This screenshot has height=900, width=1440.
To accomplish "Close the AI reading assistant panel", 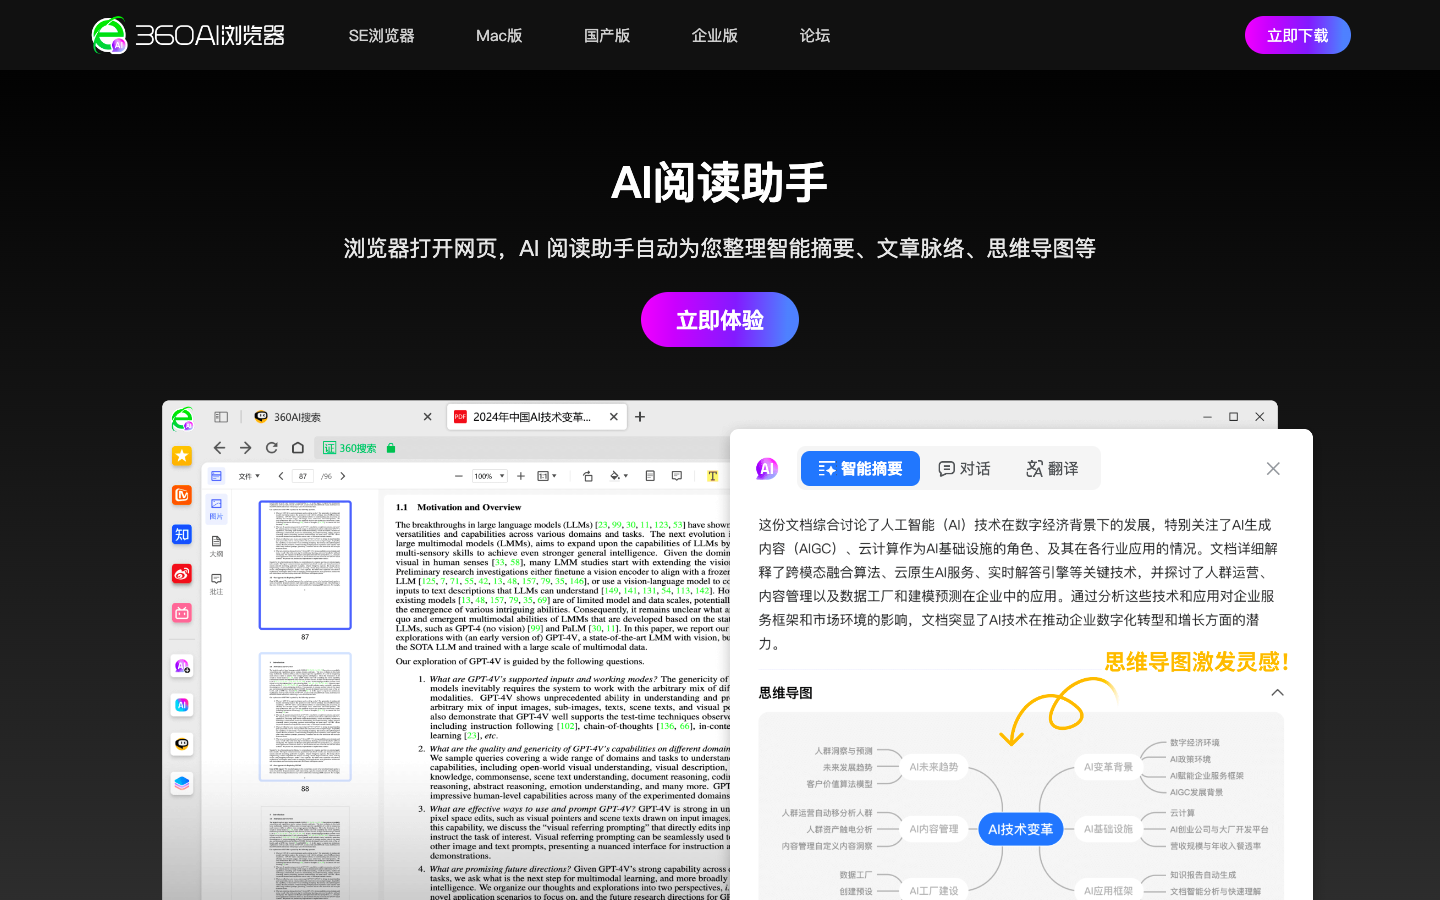I will pos(1273,468).
